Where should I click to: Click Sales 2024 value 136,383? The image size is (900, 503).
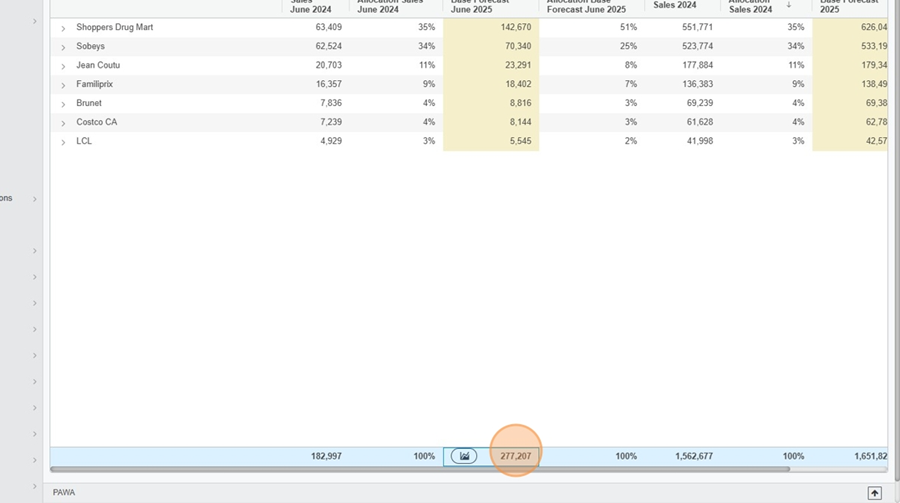pyautogui.click(x=697, y=84)
